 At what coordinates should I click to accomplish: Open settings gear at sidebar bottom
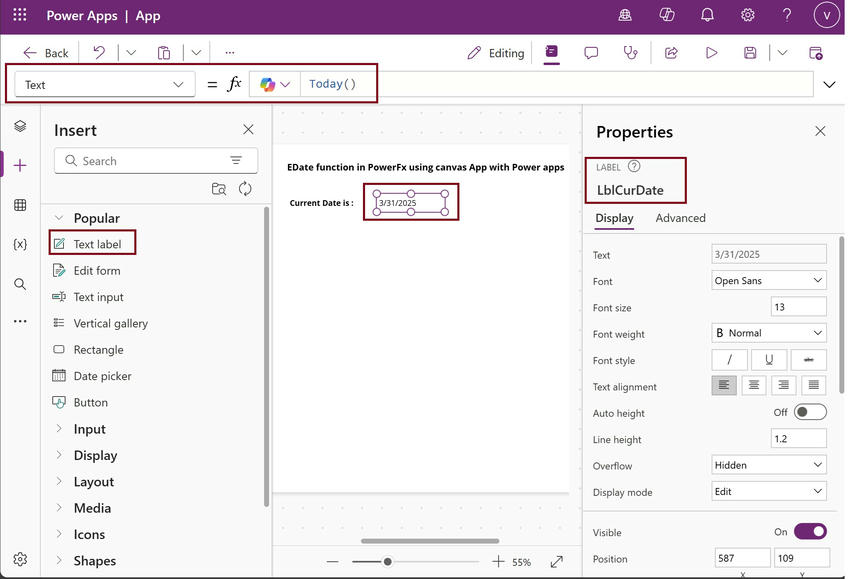[x=20, y=559]
